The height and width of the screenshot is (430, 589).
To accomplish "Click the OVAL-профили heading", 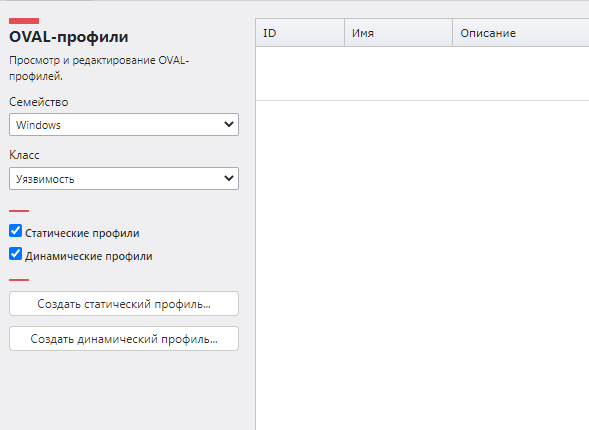I will click(69, 37).
